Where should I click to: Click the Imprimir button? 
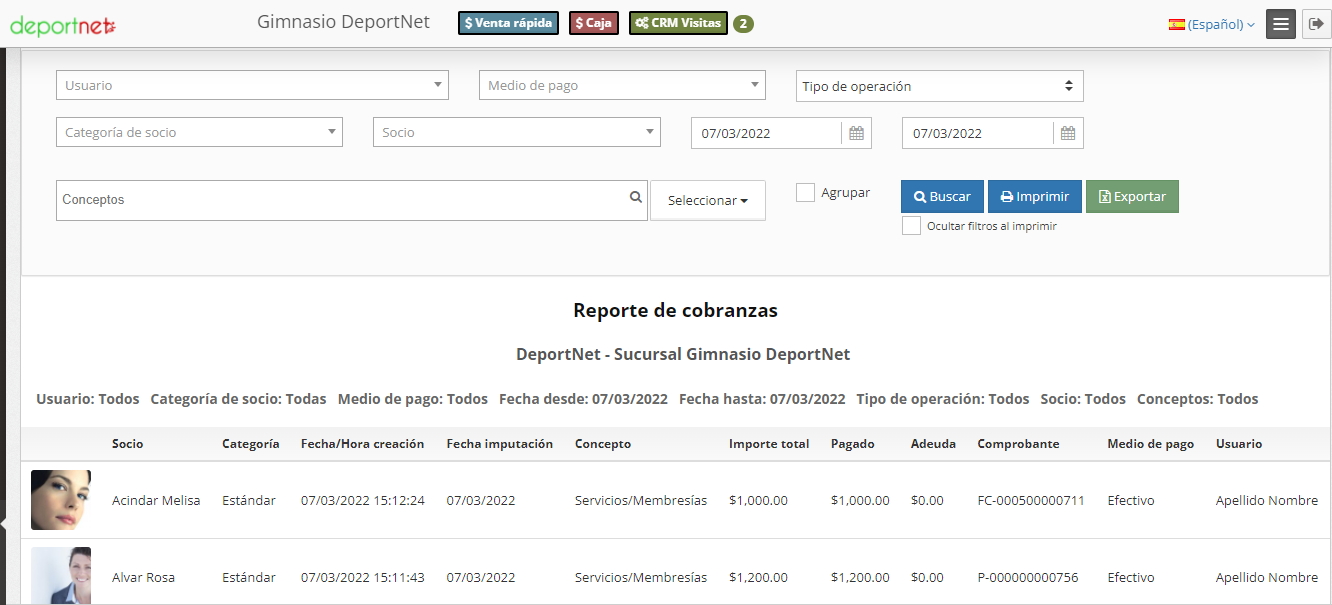1034,197
